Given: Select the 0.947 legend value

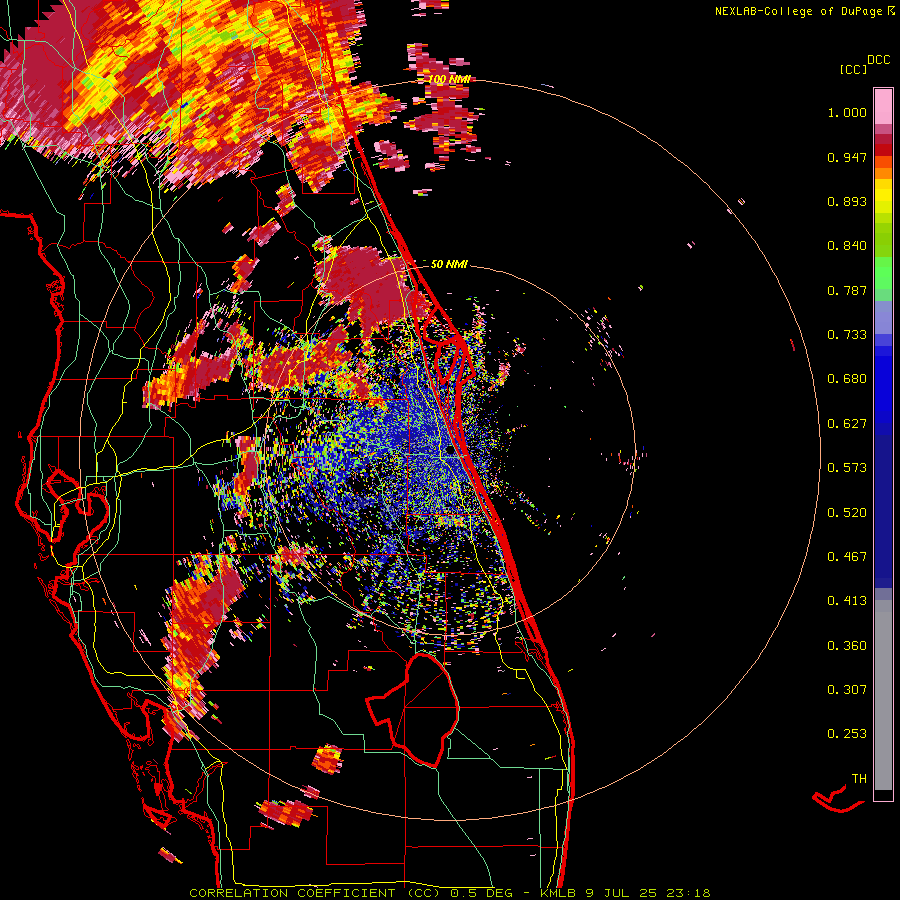Looking at the screenshot, I should 847,157.
